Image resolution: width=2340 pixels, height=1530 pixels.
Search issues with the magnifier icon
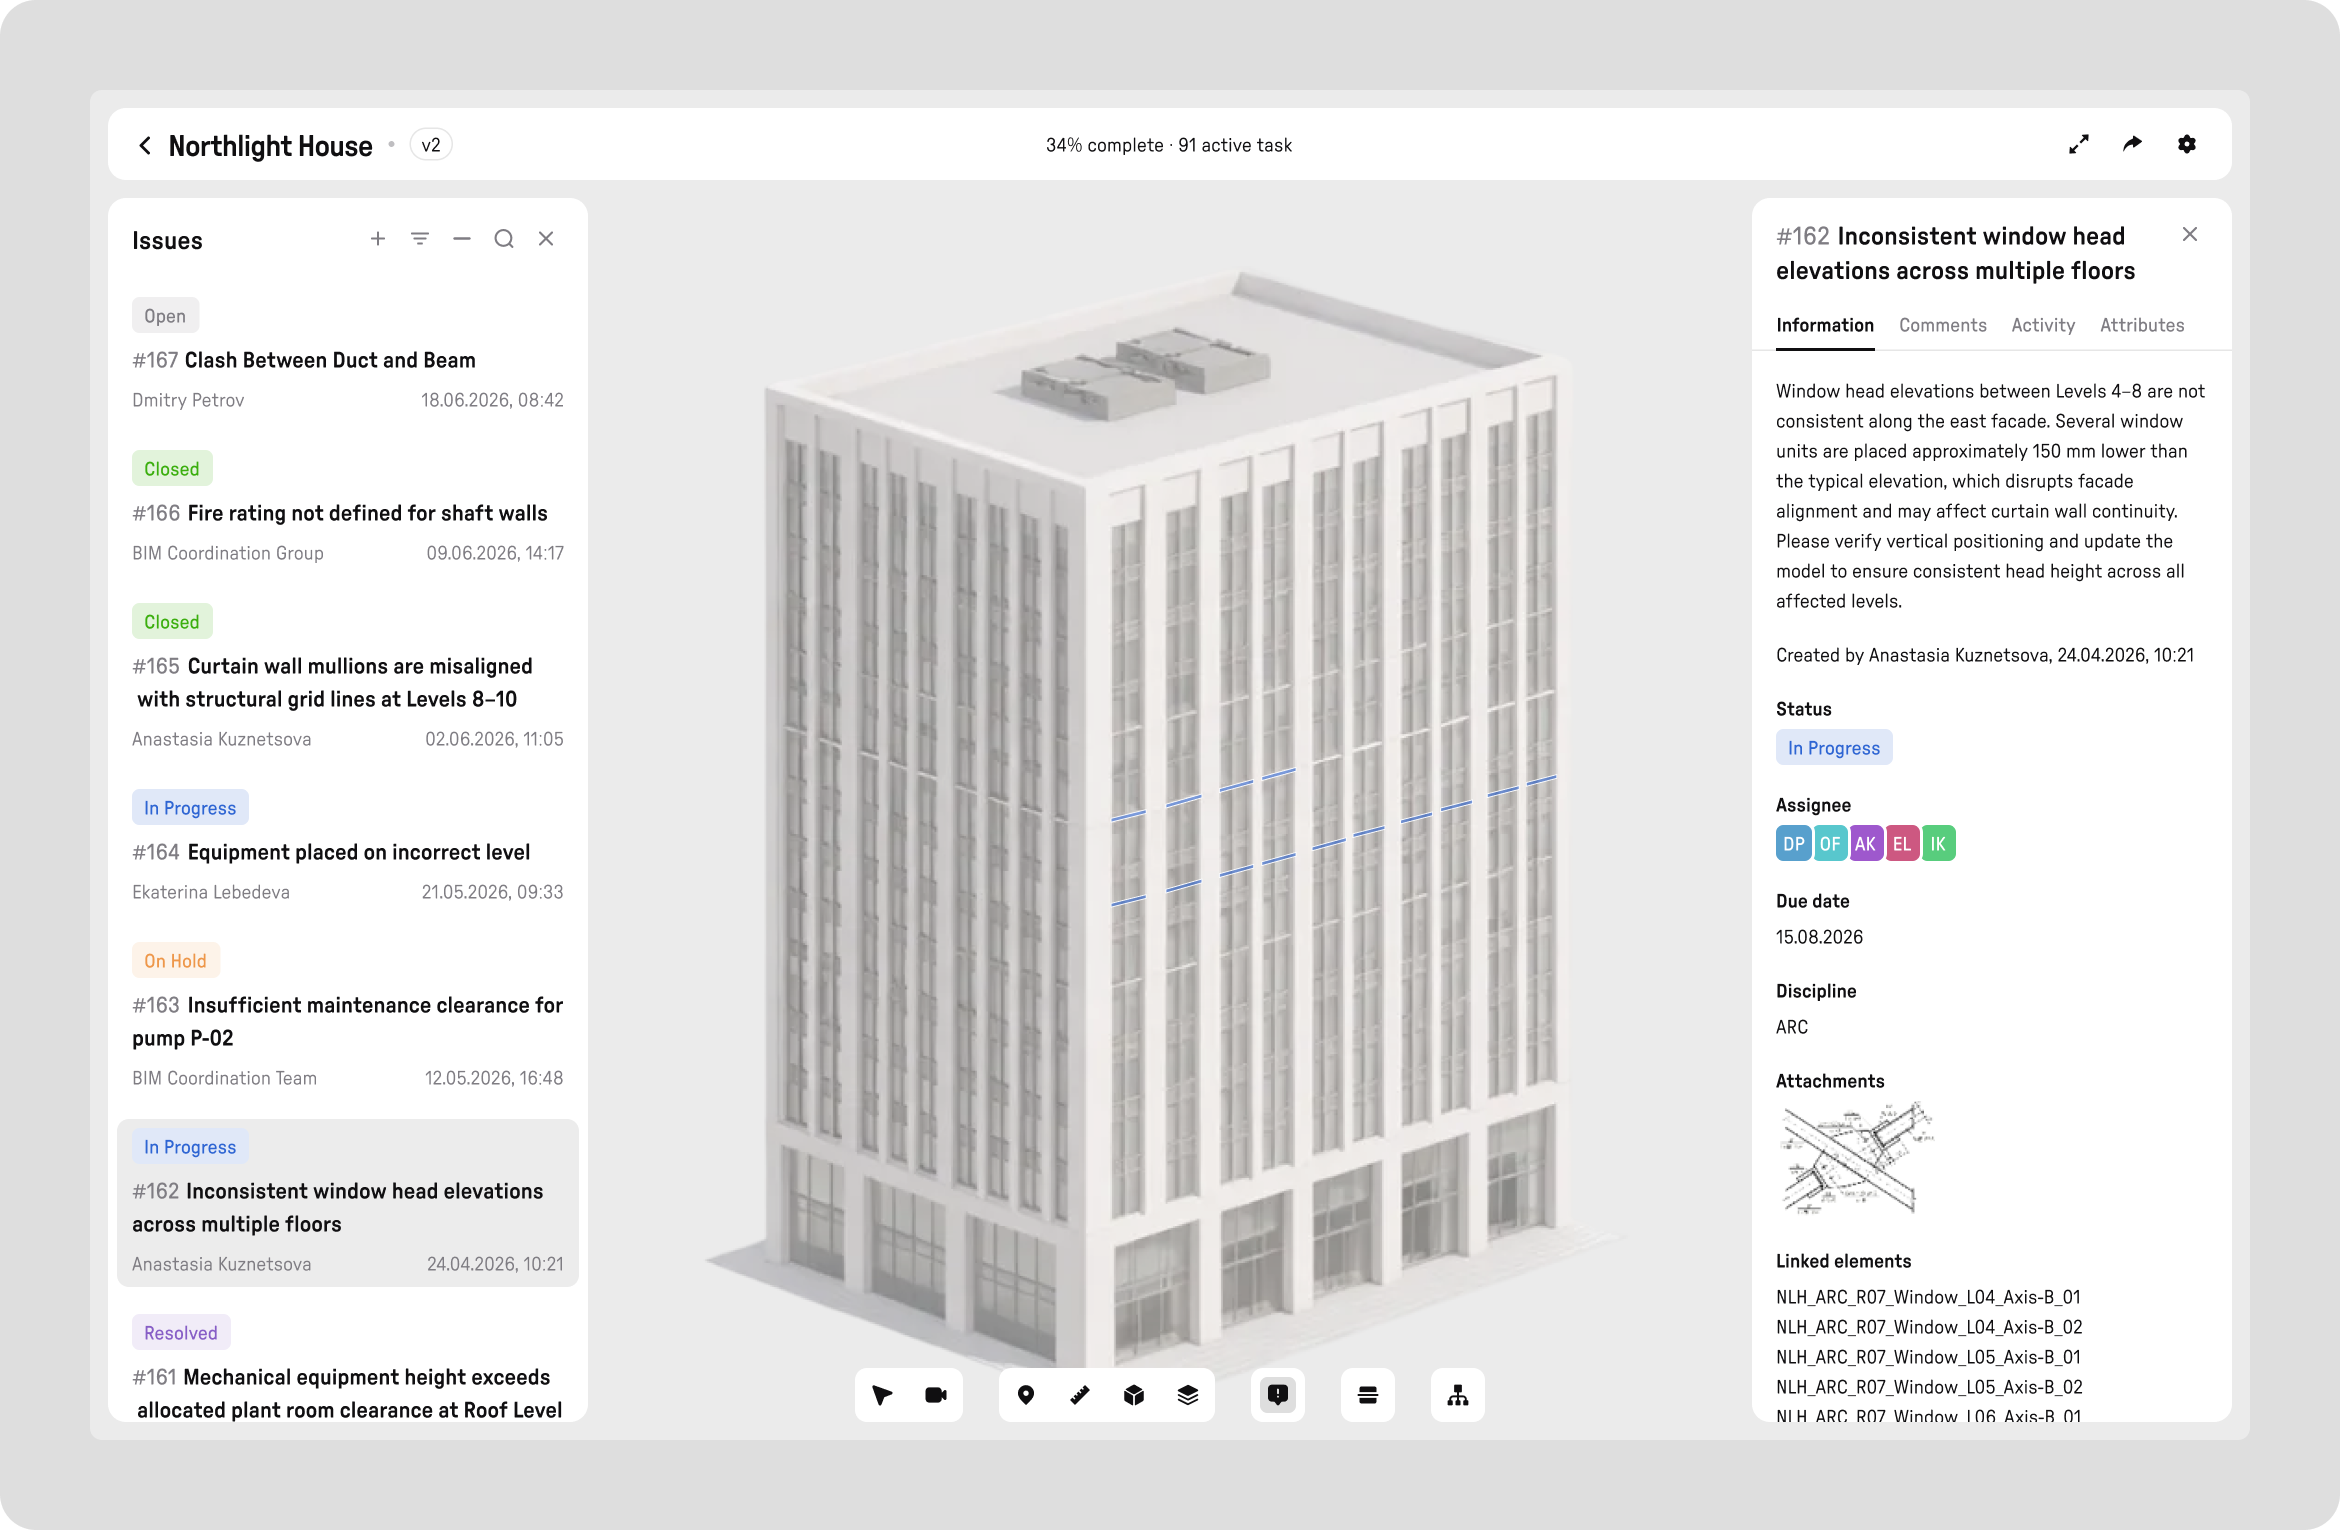(504, 239)
